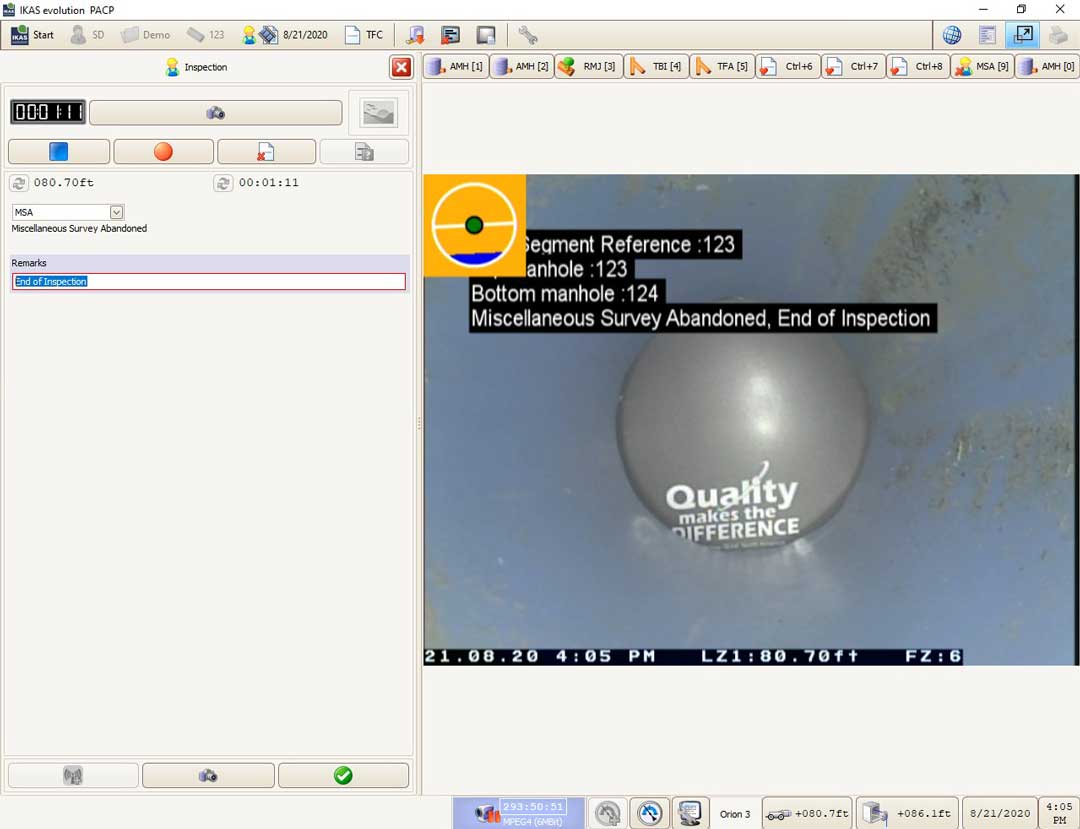This screenshot has height=829, width=1080.
Task: Toggle the detached video window icon
Action: pyautogui.click(x=1022, y=35)
